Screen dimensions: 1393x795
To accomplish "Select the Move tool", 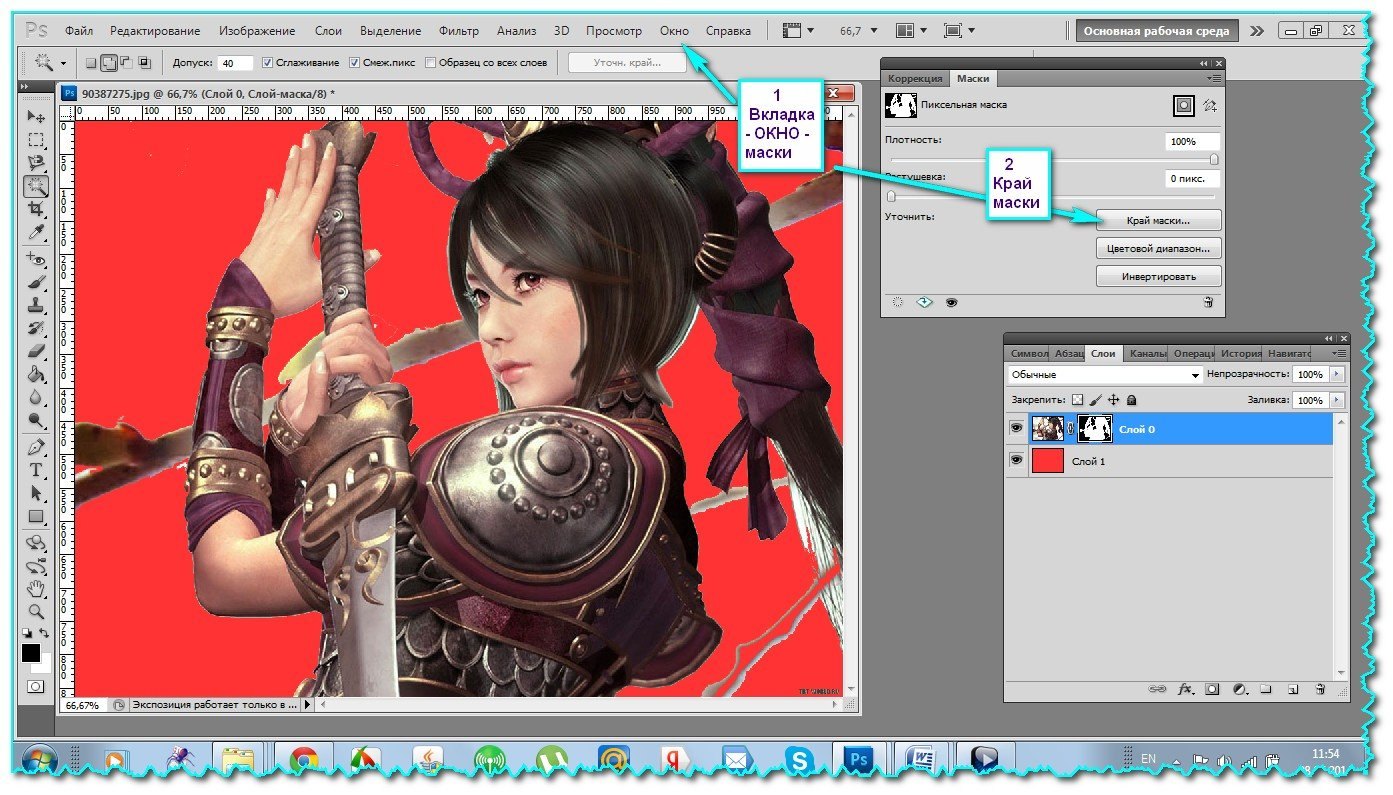I will pyautogui.click(x=36, y=117).
